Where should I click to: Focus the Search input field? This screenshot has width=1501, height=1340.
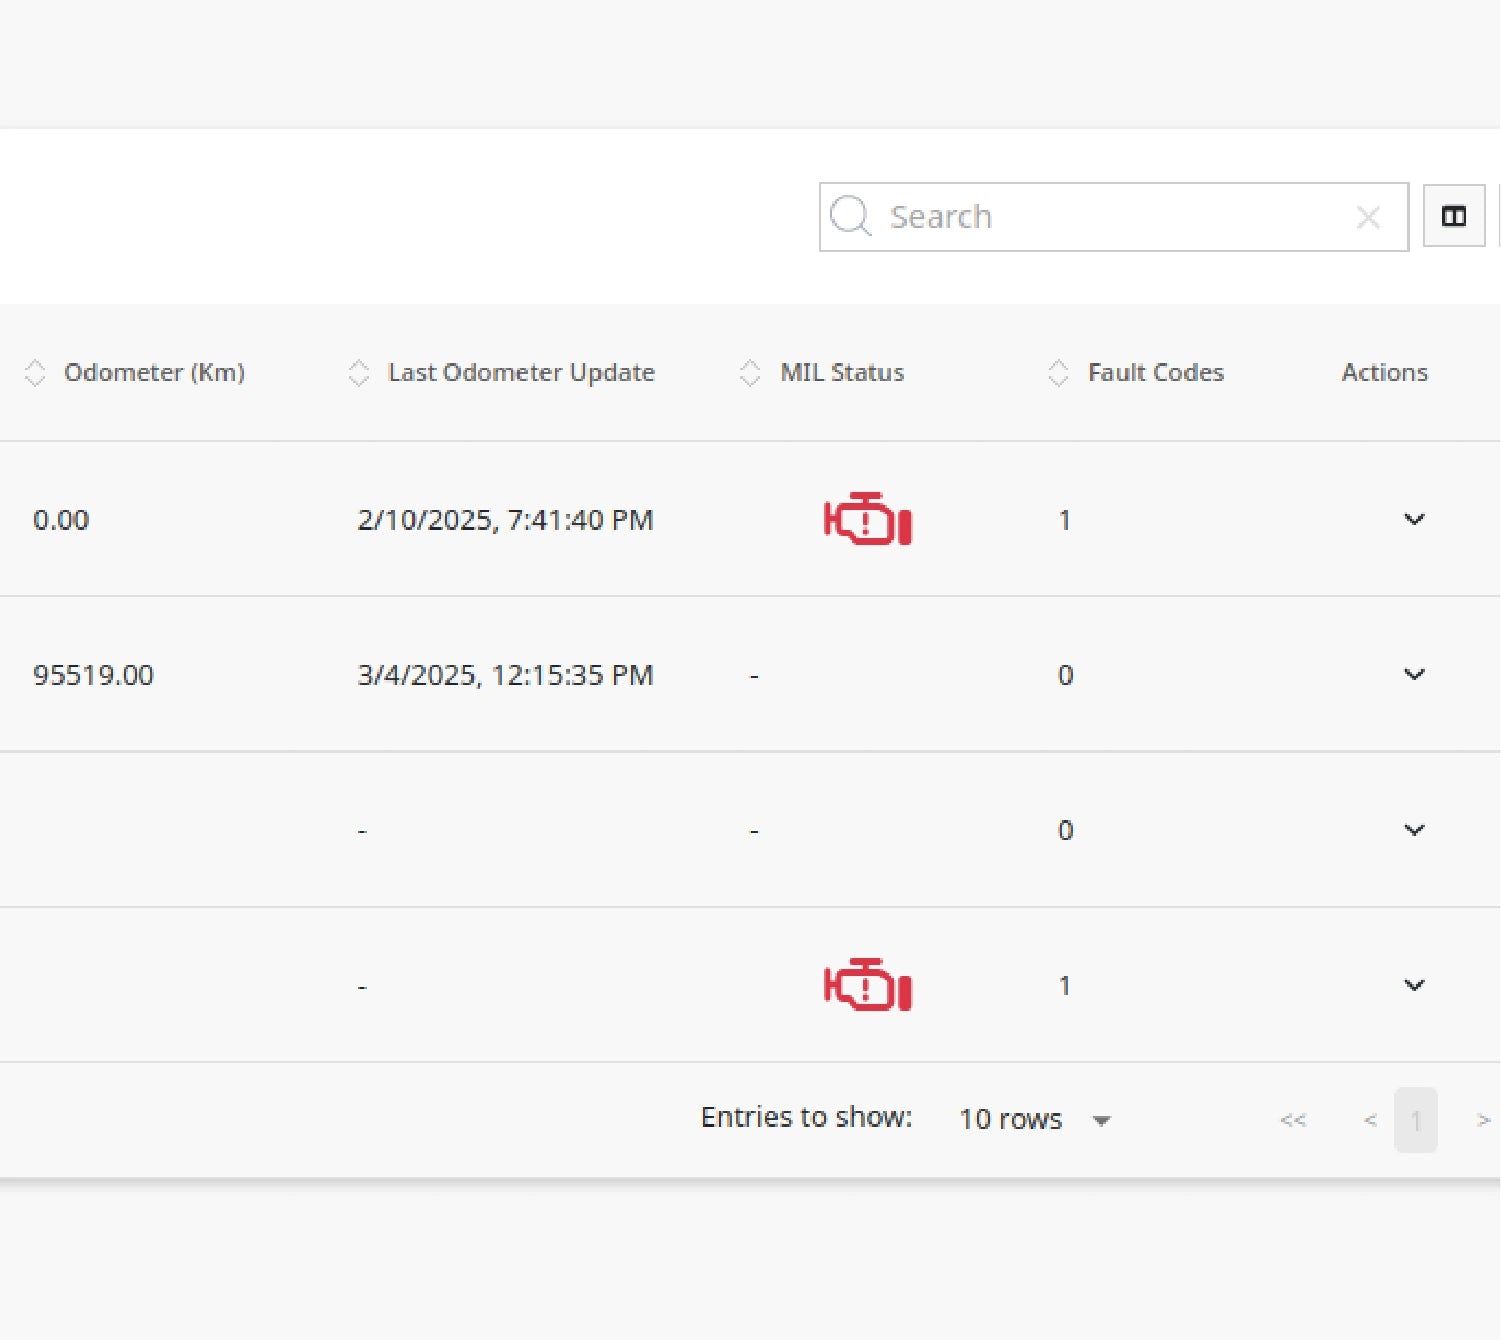coord(1114,217)
